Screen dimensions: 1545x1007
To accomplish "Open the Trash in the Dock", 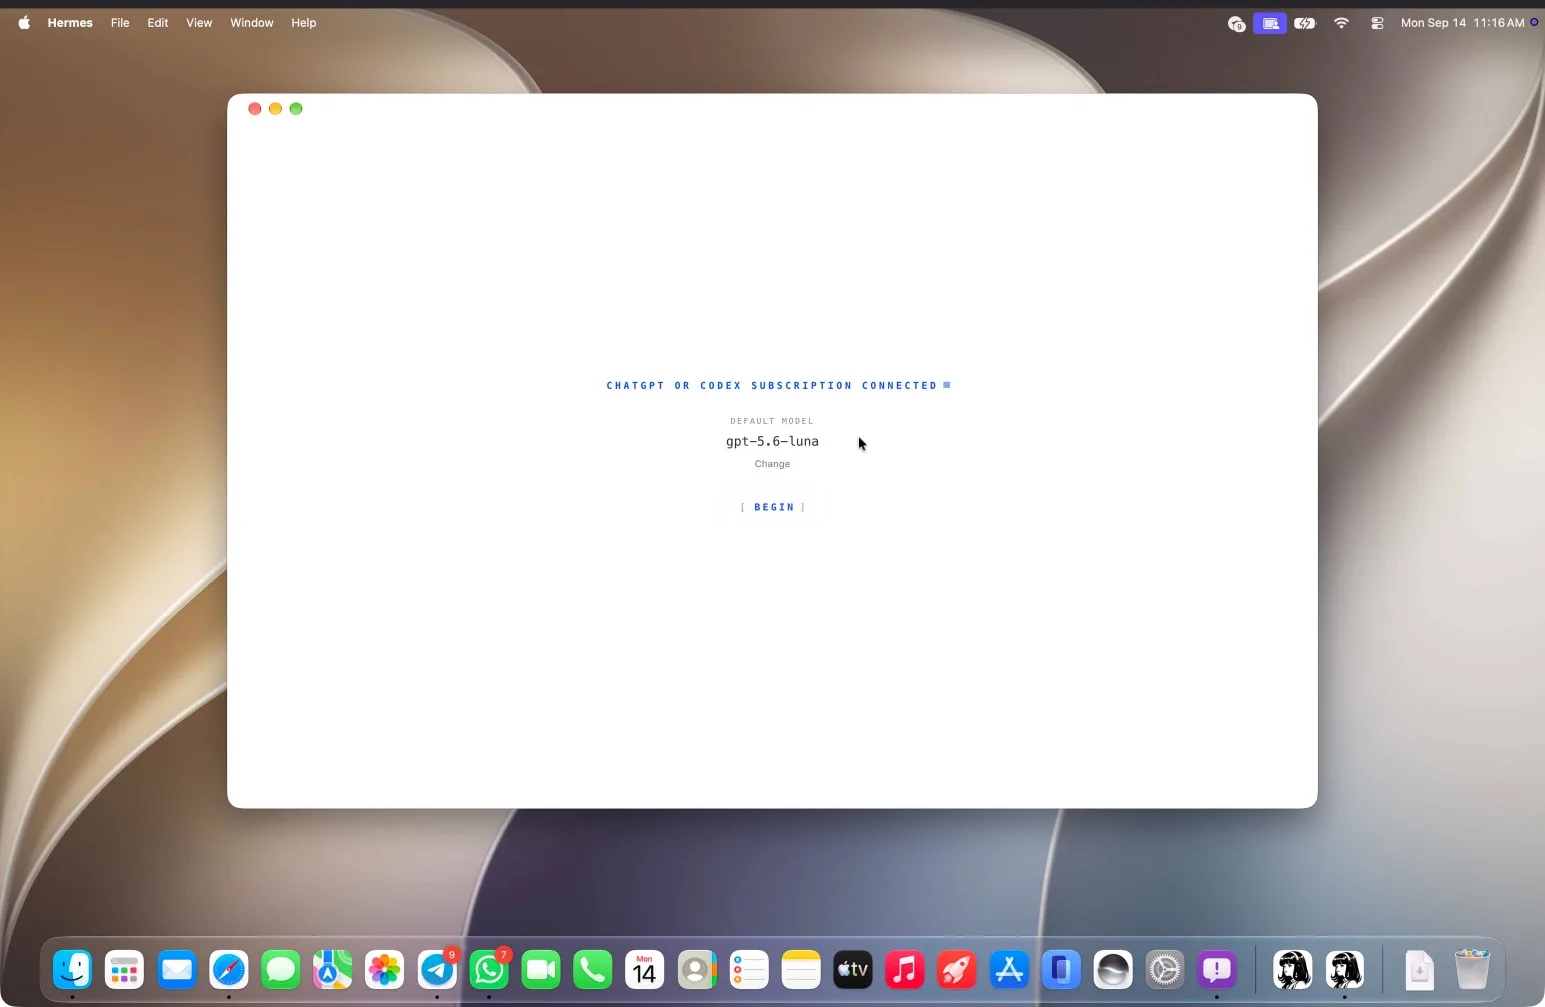I will click(1472, 969).
